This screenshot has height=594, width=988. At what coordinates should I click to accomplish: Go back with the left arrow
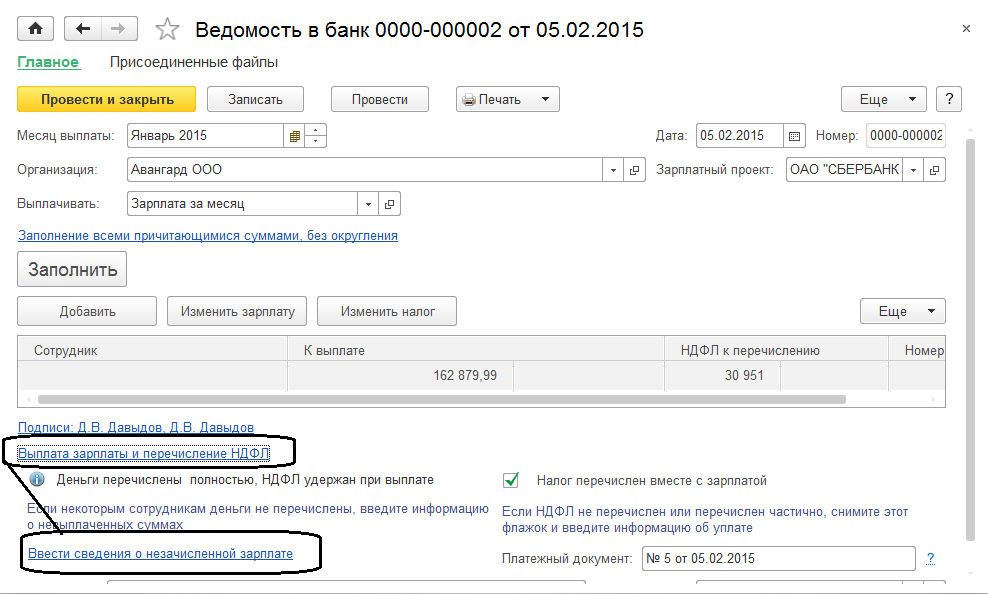(82, 30)
